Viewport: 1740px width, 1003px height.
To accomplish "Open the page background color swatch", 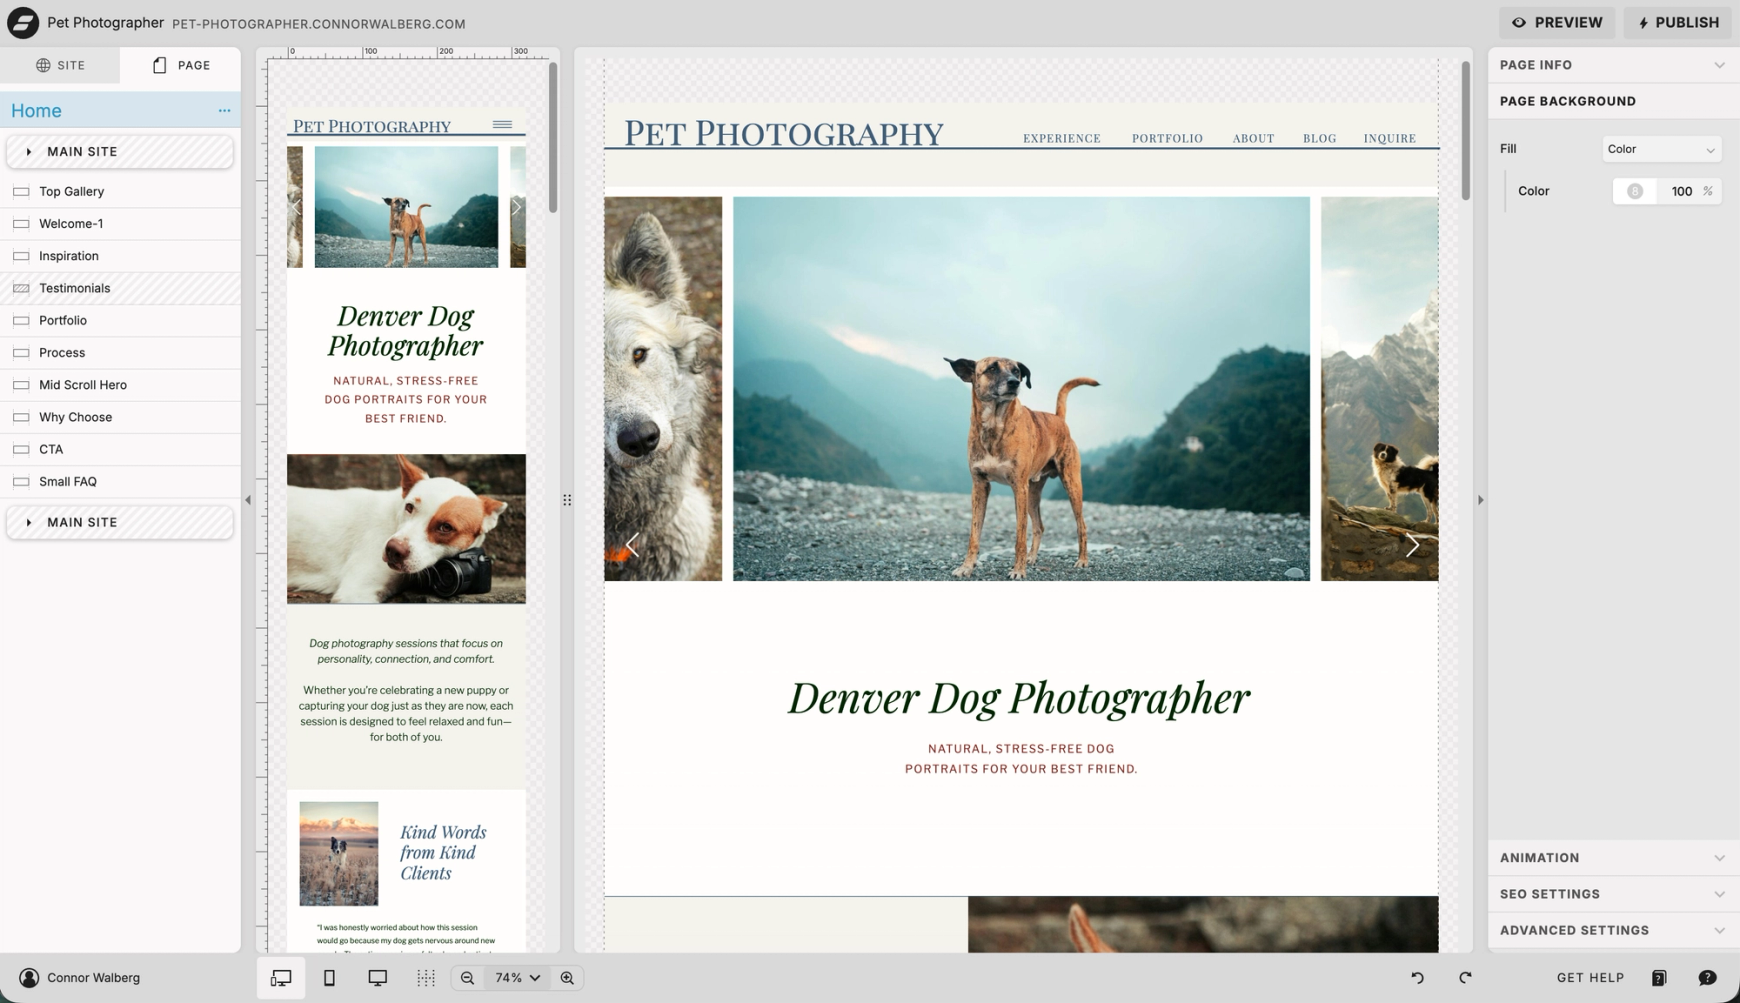I will click(x=1634, y=191).
